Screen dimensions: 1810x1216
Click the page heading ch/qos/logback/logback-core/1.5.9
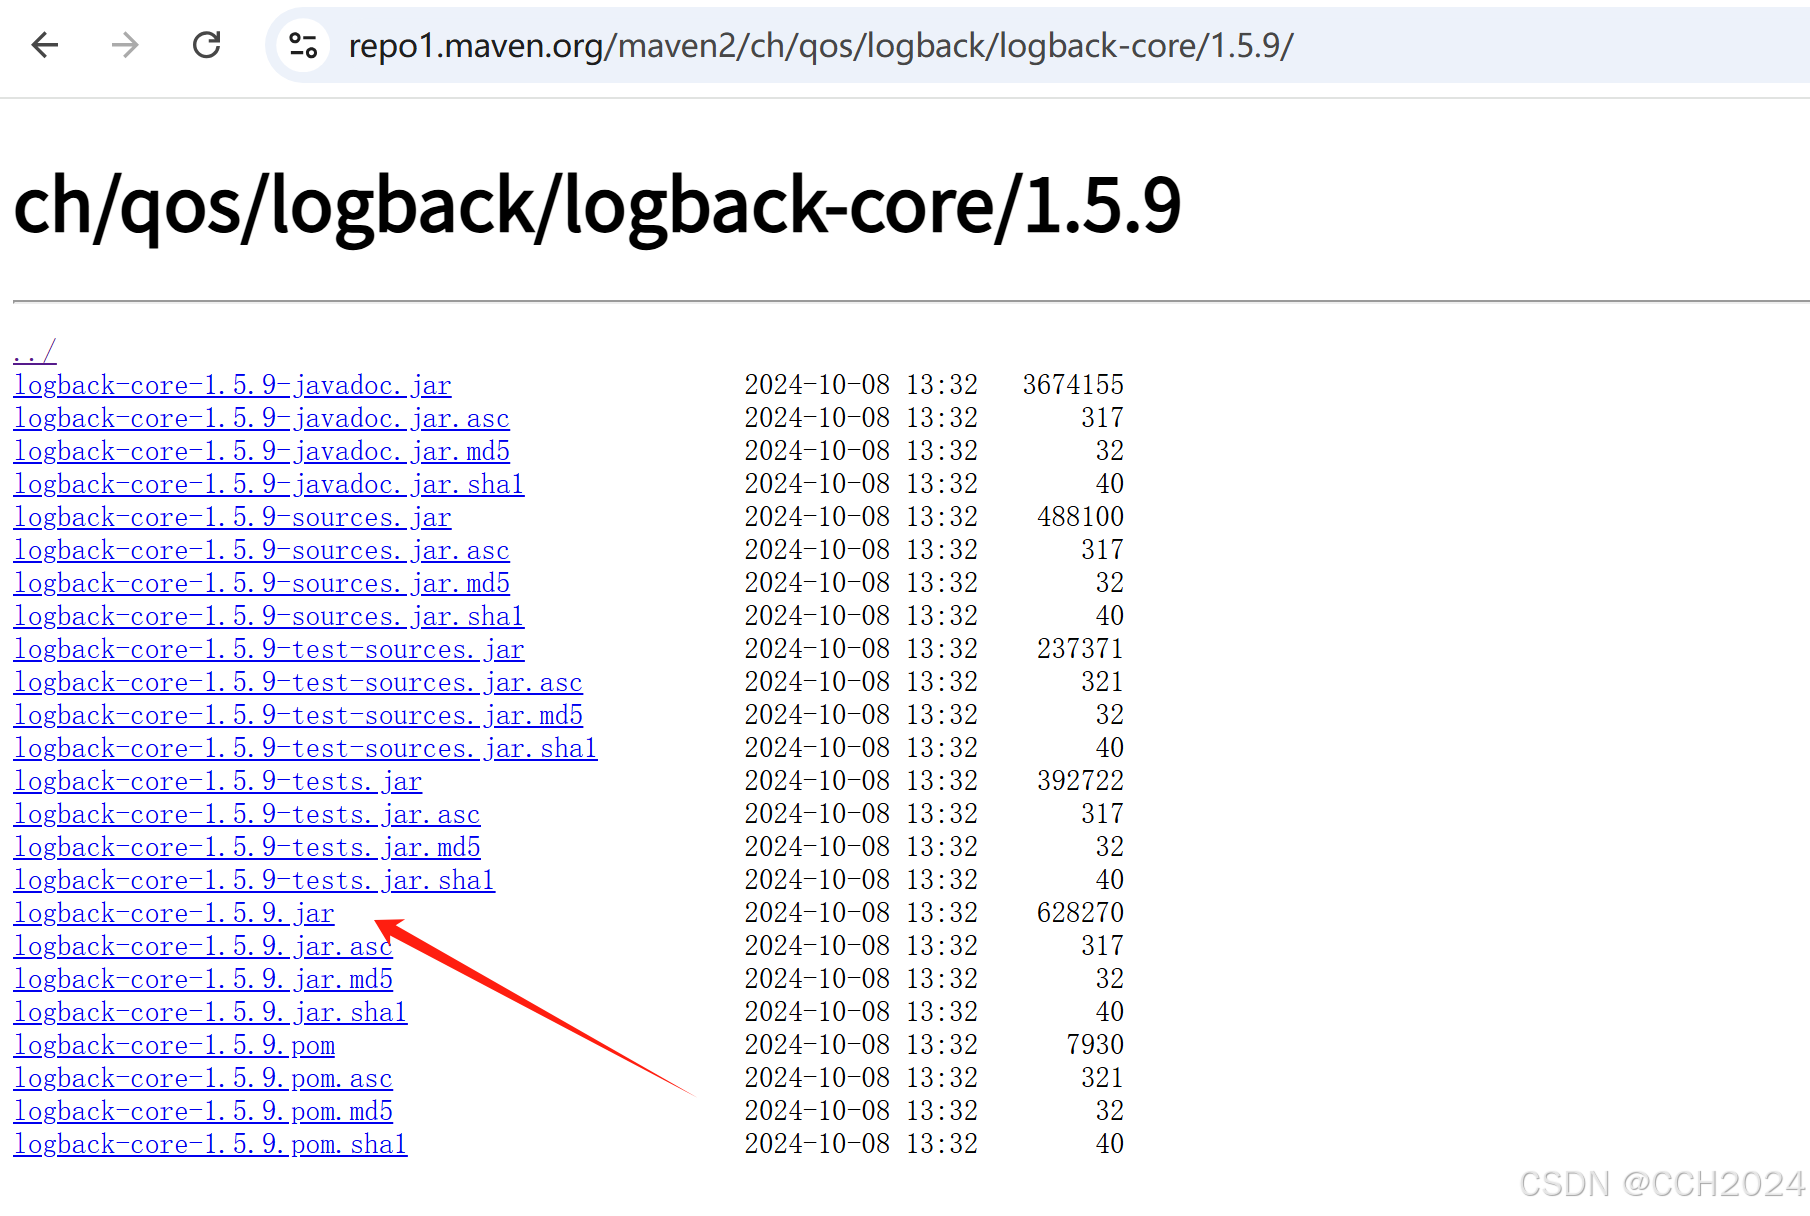[x=597, y=206]
